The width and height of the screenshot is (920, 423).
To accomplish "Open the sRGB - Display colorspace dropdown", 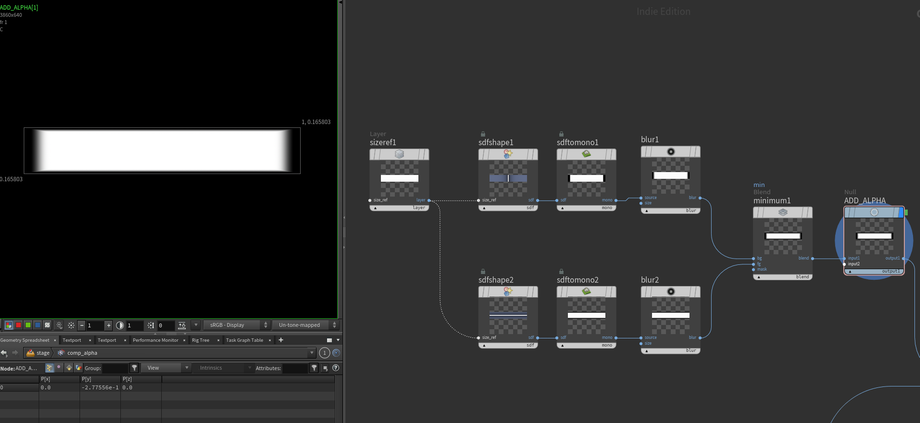I will point(234,325).
